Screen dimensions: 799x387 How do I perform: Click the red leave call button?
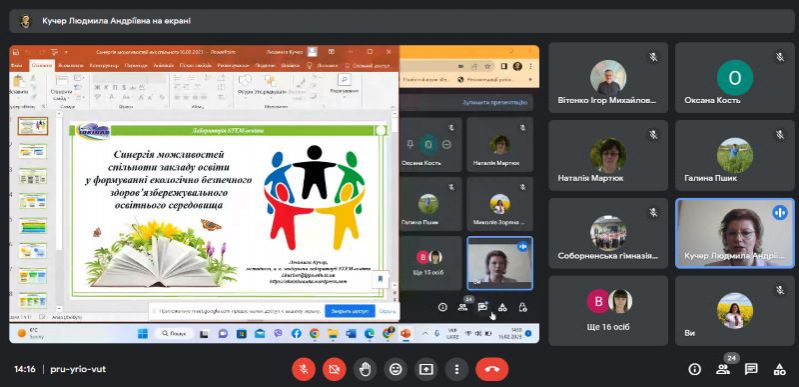click(492, 369)
